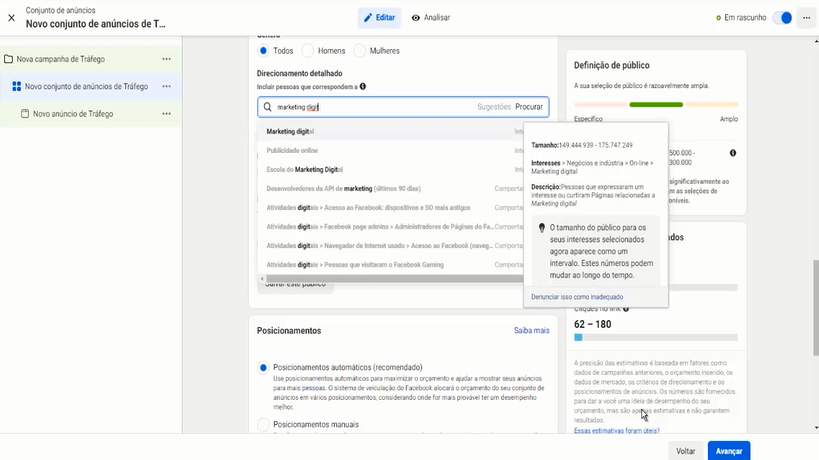Click the Avançar button
This screenshot has width=819, height=460.
click(729, 451)
